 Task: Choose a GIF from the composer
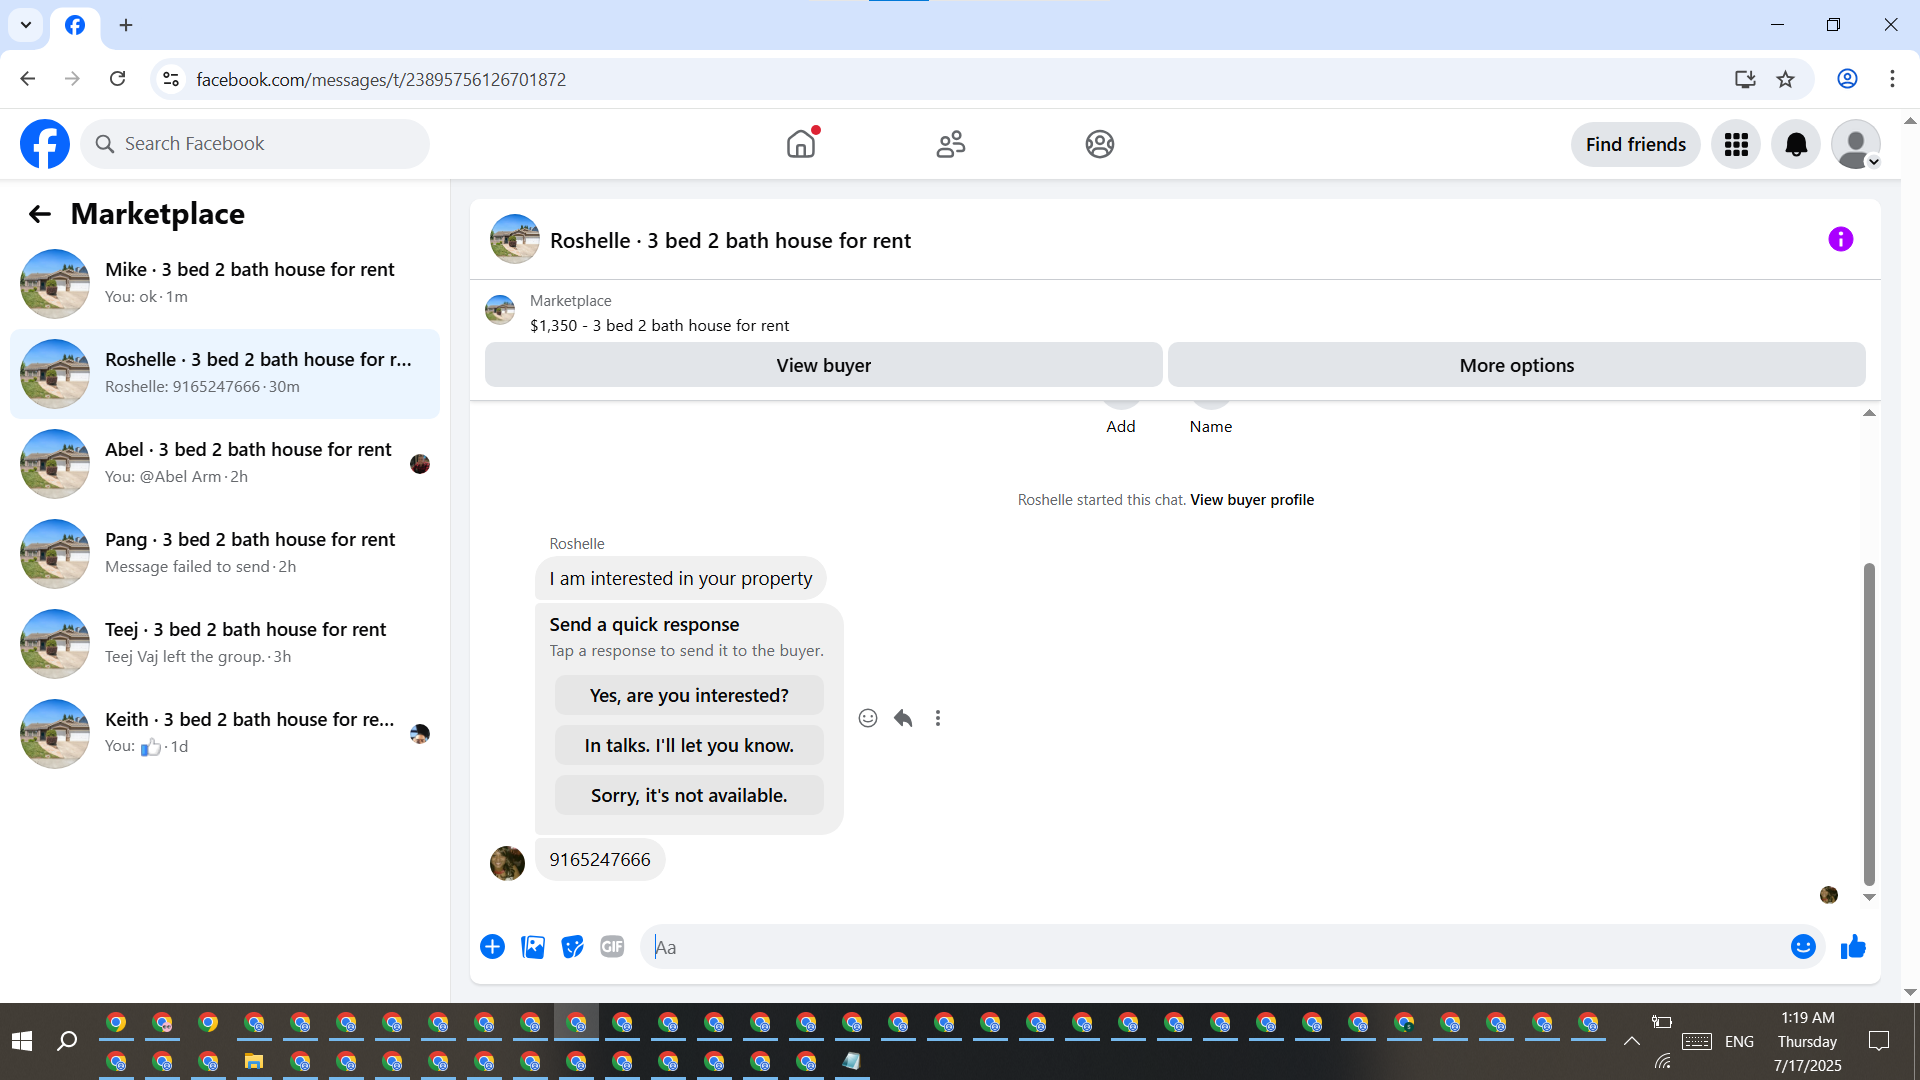coord(612,947)
